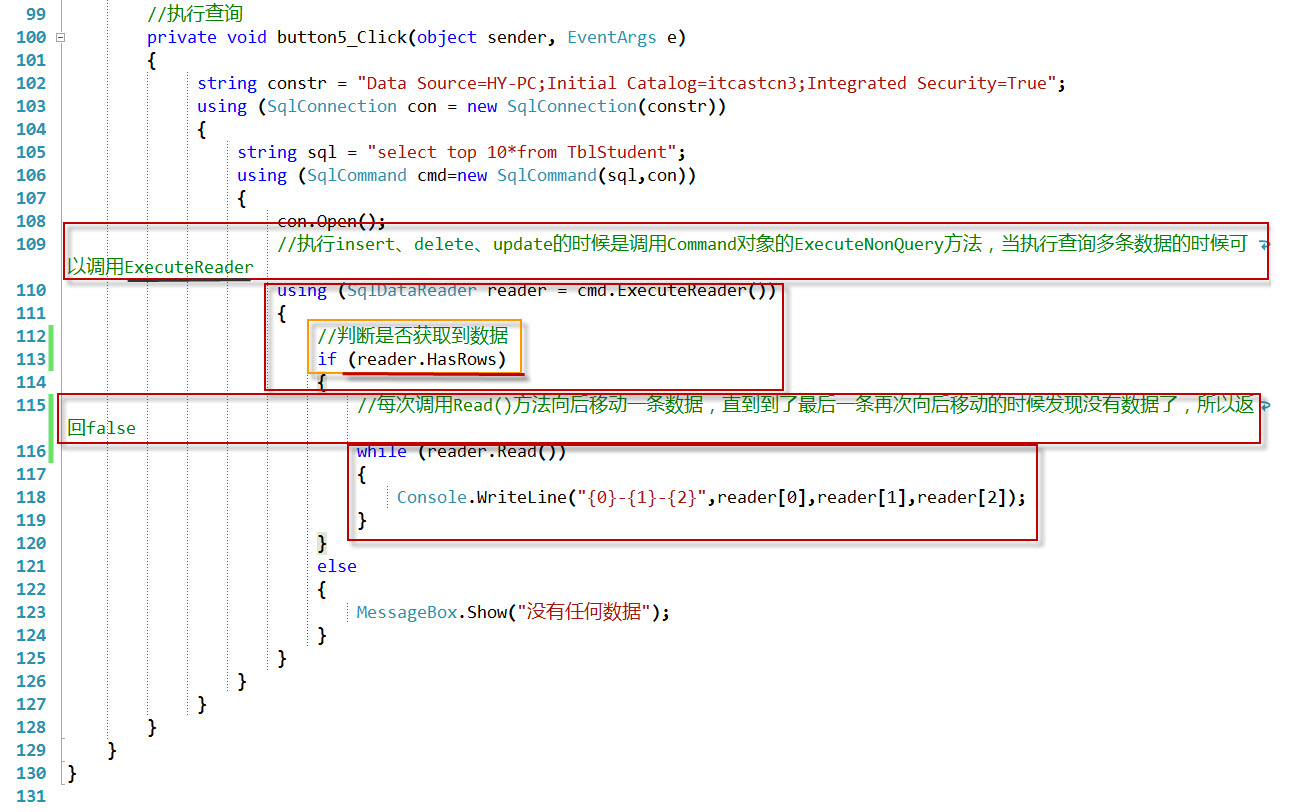The image size is (1290, 812).
Task: Click the "con.Open();" statement
Action: [x=331, y=221]
